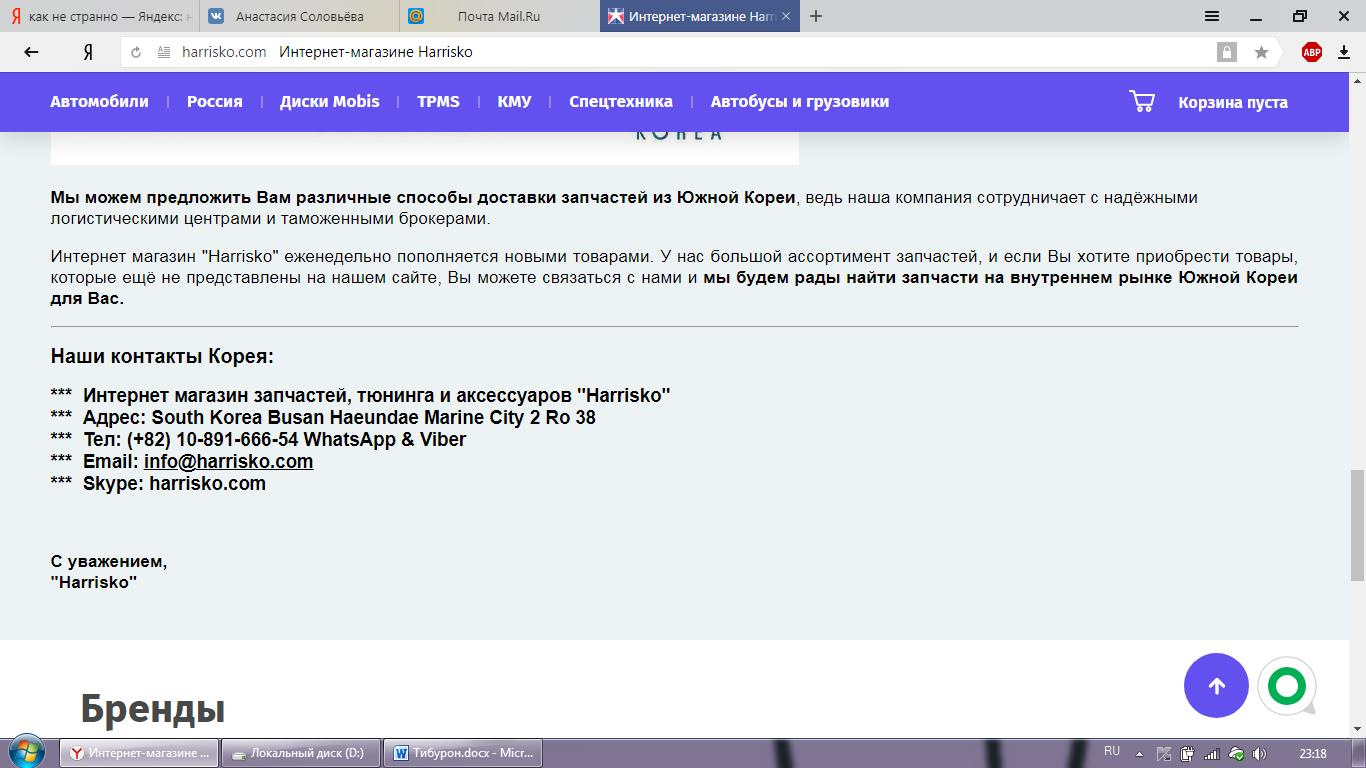Viewport: 1366px width, 768px height.
Task: Click the 'Бренды' section heading
Action: [152, 709]
